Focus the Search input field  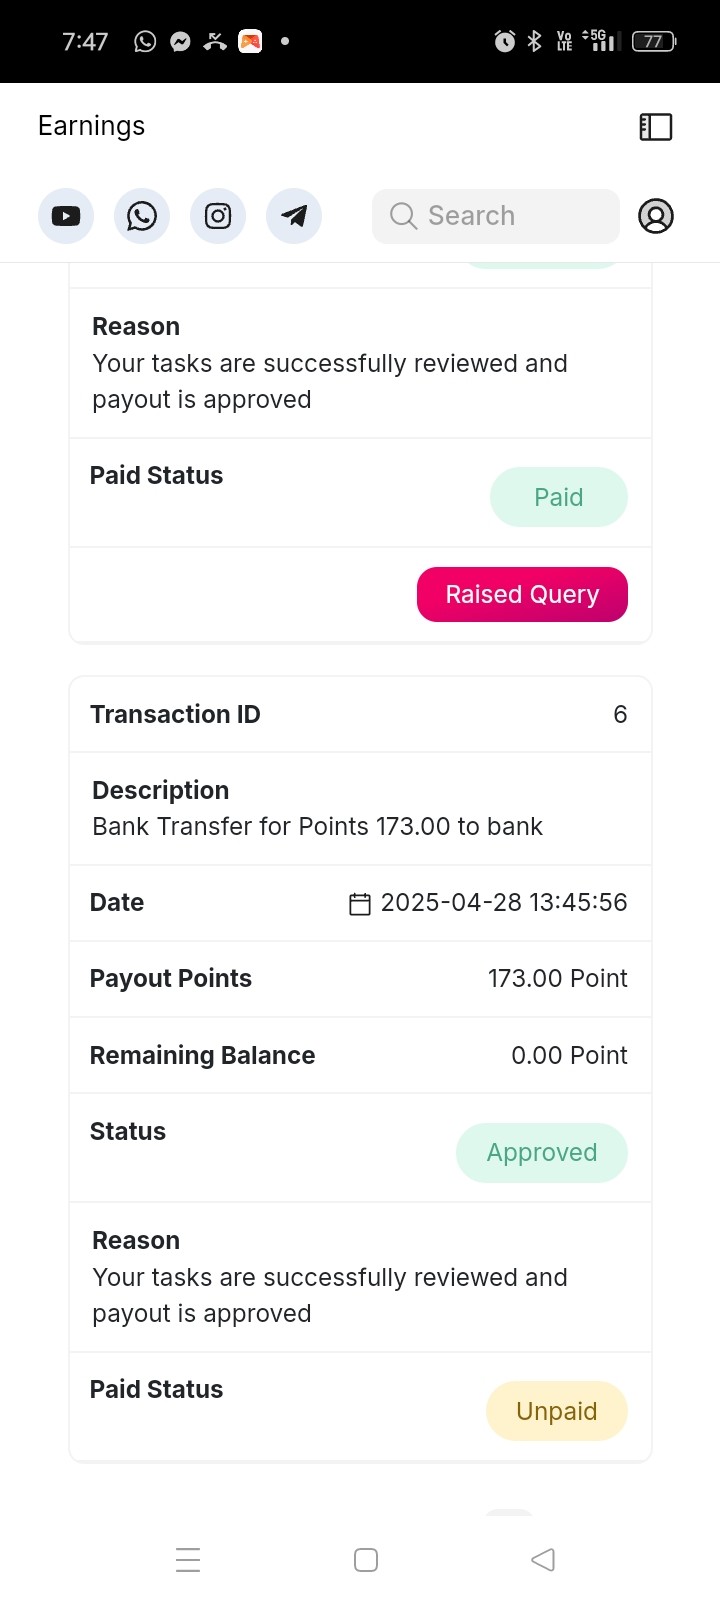[x=496, y=216]
